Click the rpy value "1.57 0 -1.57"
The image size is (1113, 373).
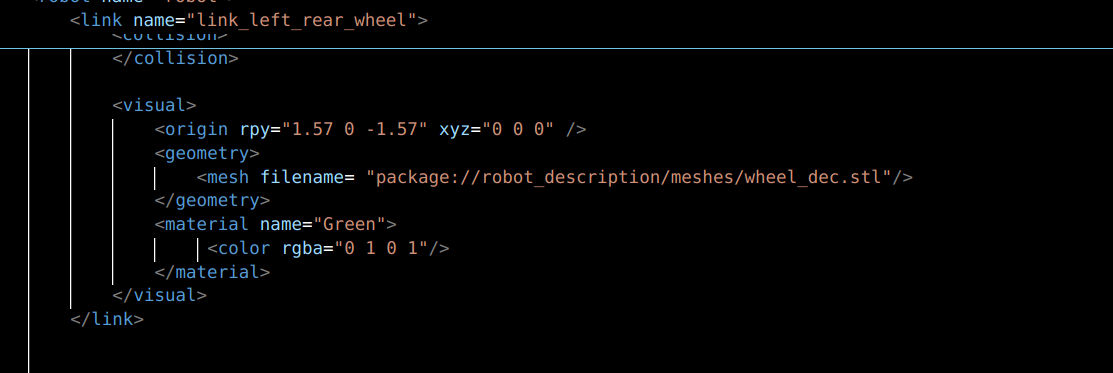(x=354, y=129)
